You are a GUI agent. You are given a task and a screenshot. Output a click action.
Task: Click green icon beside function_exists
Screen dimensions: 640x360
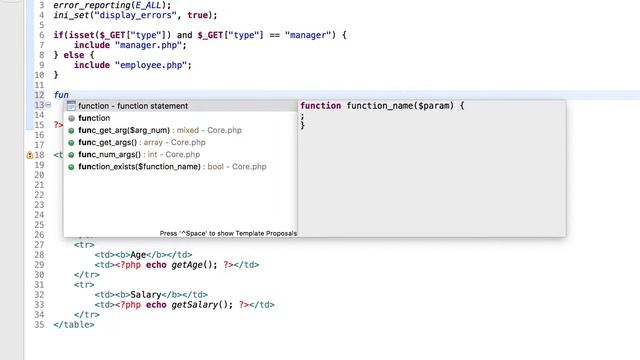point(71,167)
